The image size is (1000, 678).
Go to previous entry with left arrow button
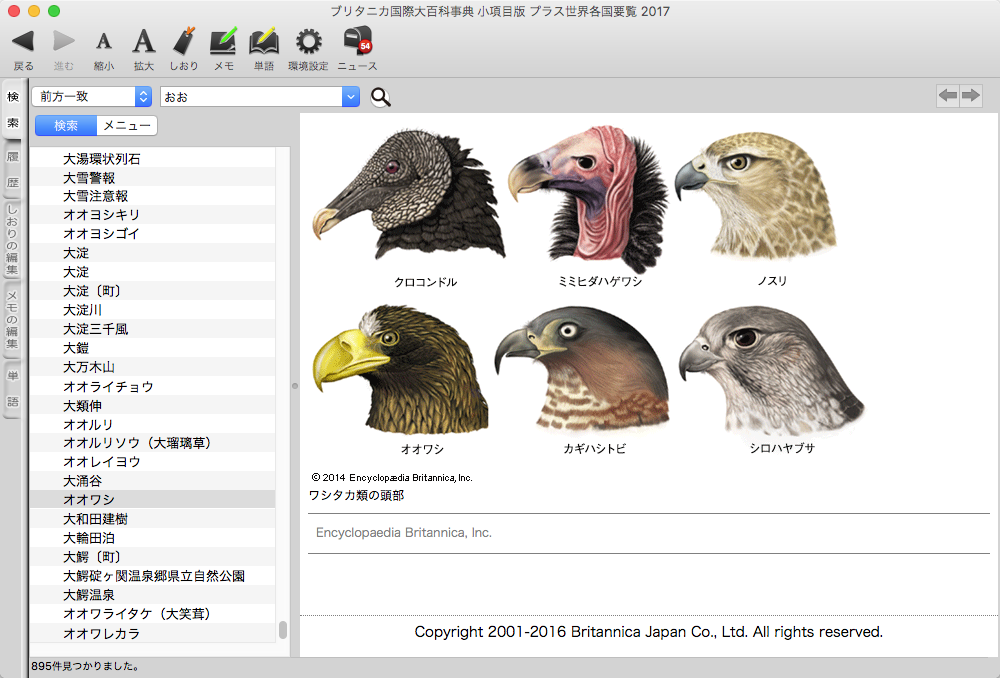(x=947, y=96)
